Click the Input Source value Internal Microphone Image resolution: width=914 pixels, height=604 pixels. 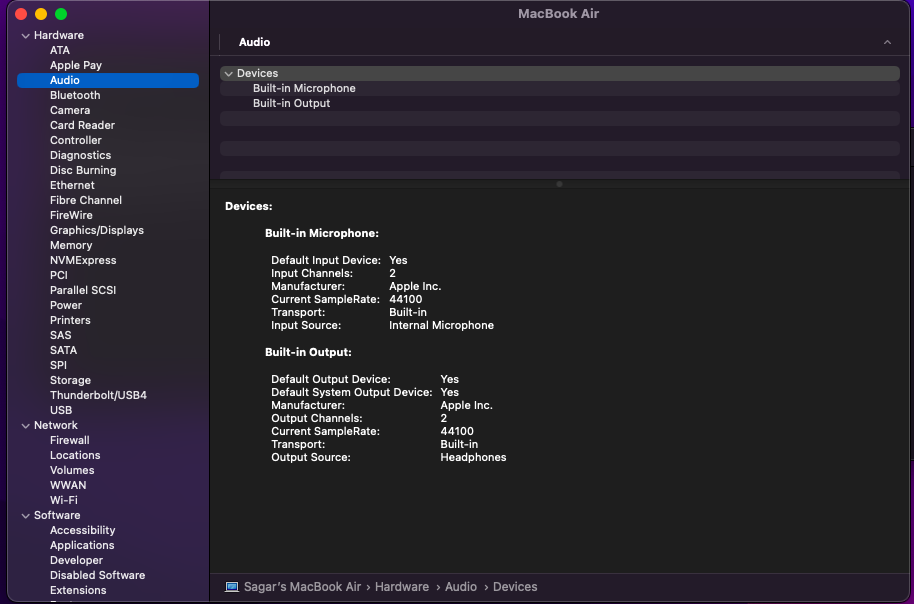pyautogui.click(x=441, y=326)
